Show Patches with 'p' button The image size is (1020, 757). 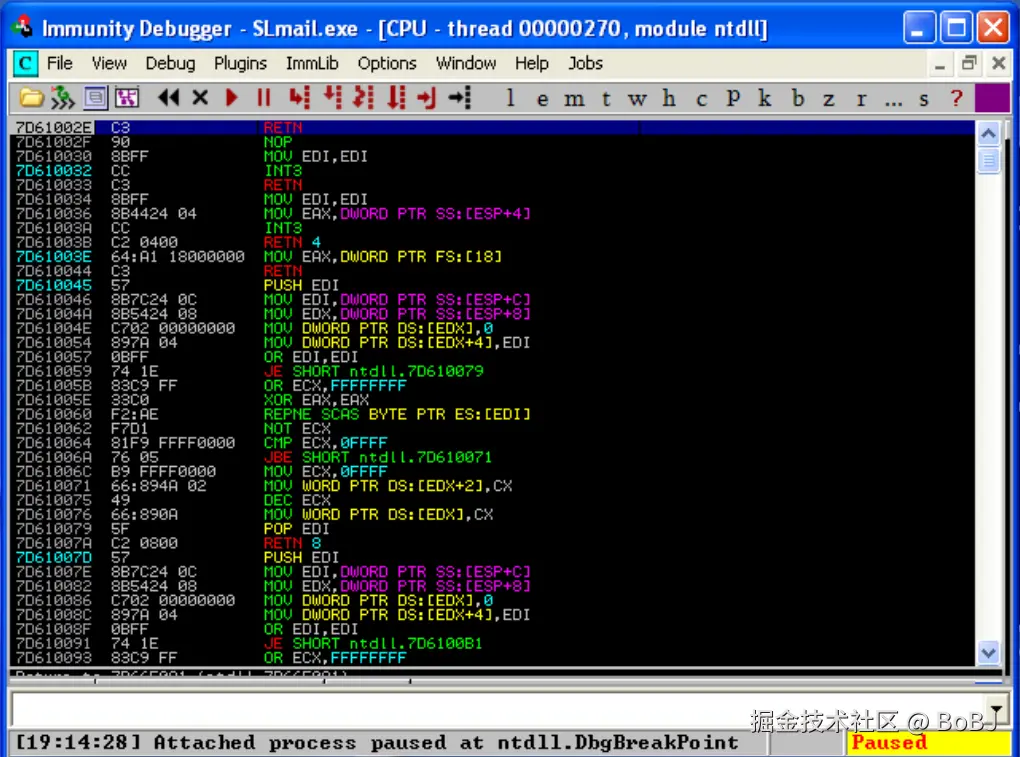point(733,99)
